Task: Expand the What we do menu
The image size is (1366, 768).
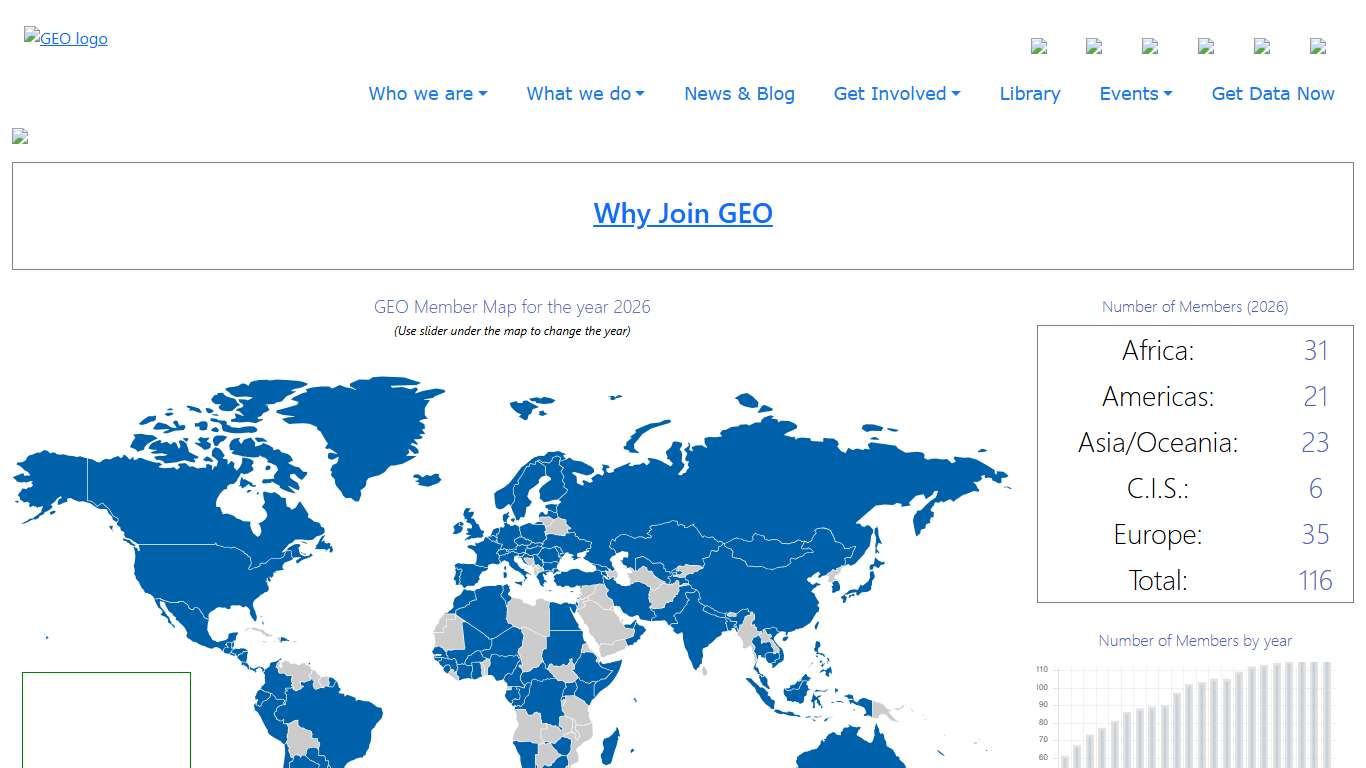Action: click(x=585, y=93)
